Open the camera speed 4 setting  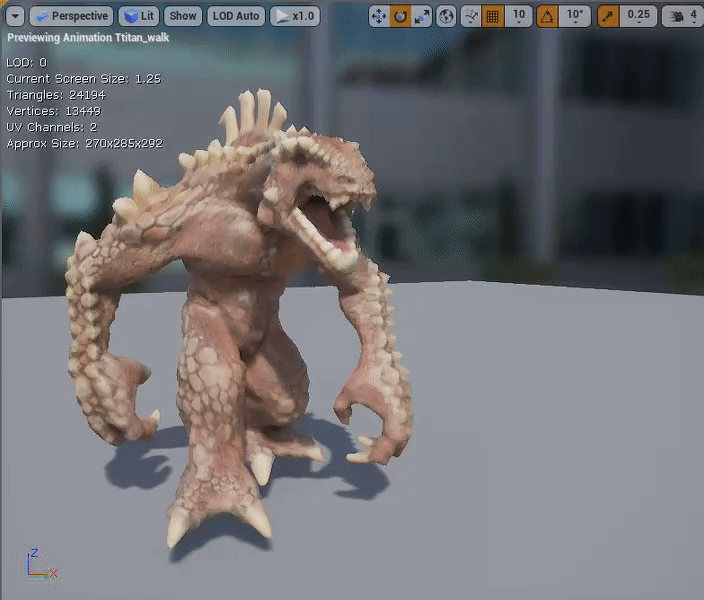click(683, 17)
